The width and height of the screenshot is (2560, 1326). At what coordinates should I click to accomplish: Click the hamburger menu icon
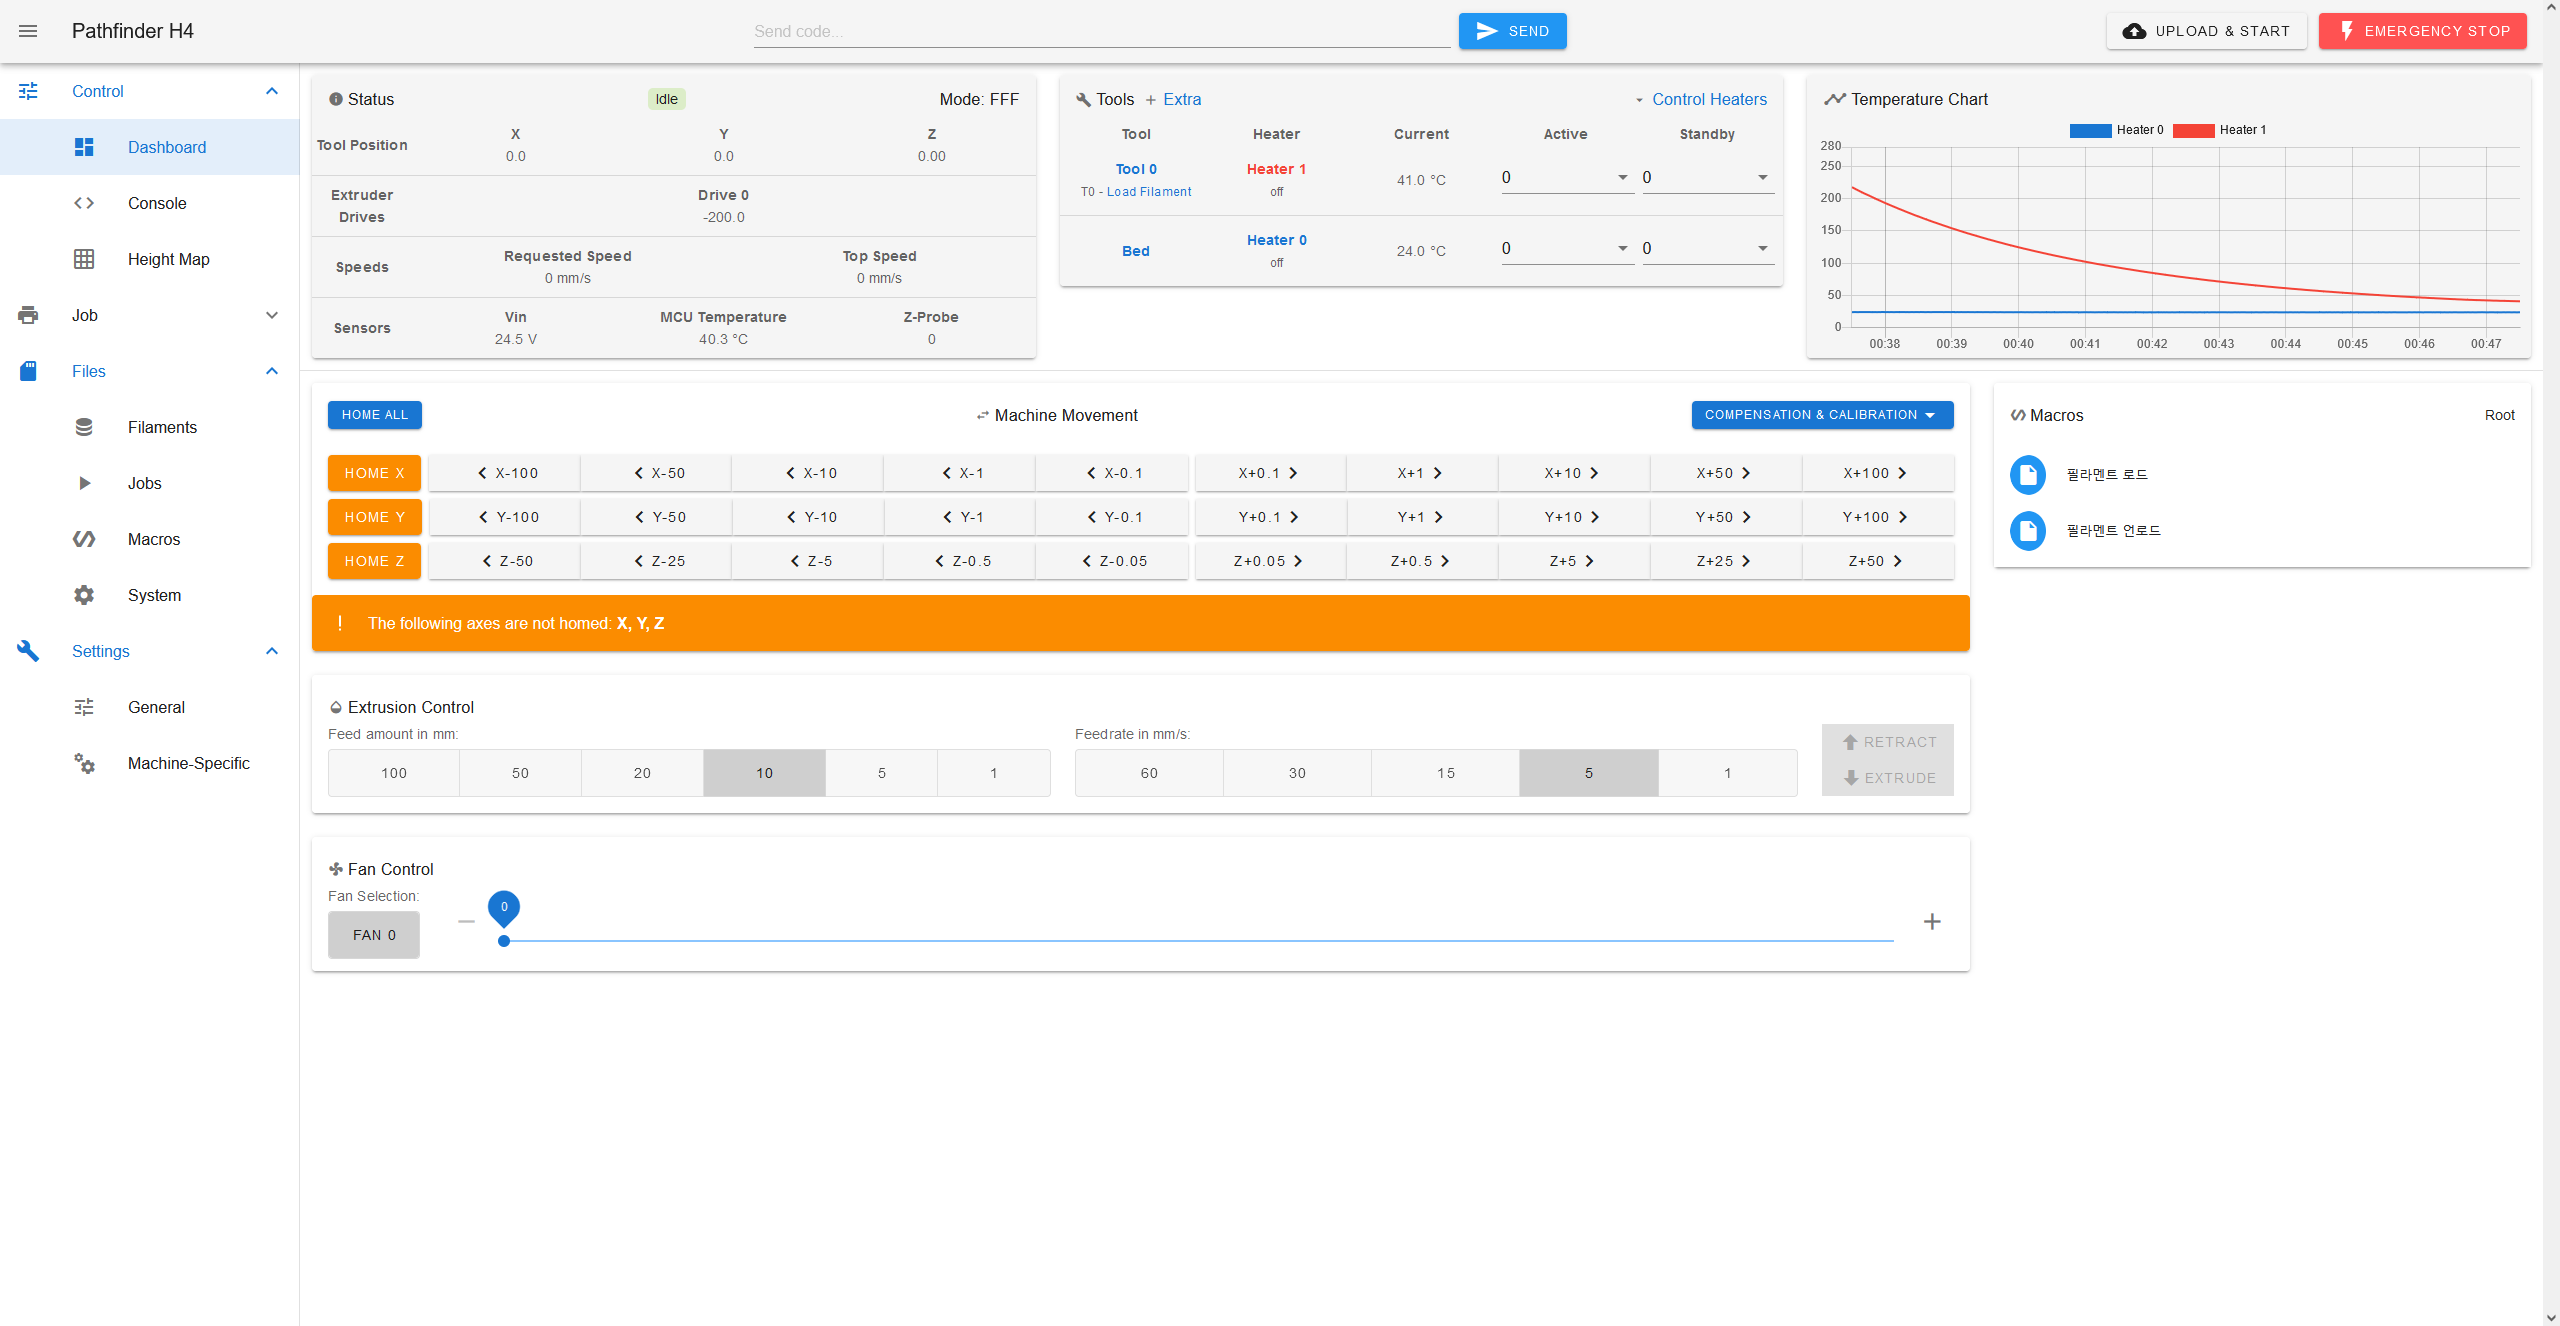[28, 31]
